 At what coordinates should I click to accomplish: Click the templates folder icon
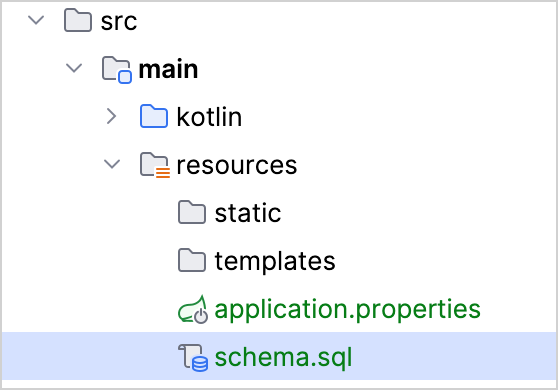tap(192, 260)
